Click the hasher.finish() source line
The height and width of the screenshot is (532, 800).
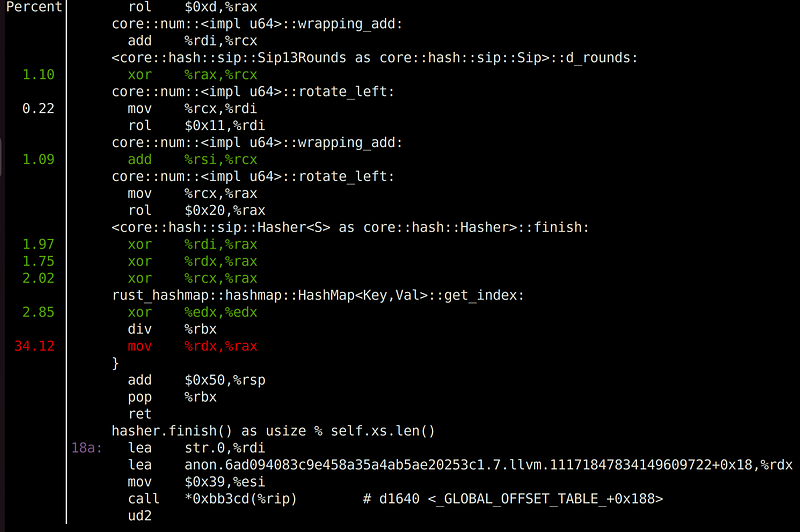[x=273, y=431]
